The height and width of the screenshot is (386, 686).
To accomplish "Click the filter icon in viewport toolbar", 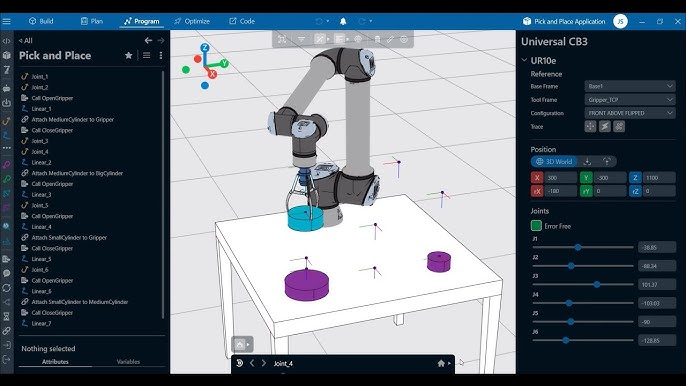I will tap(301, 39).
